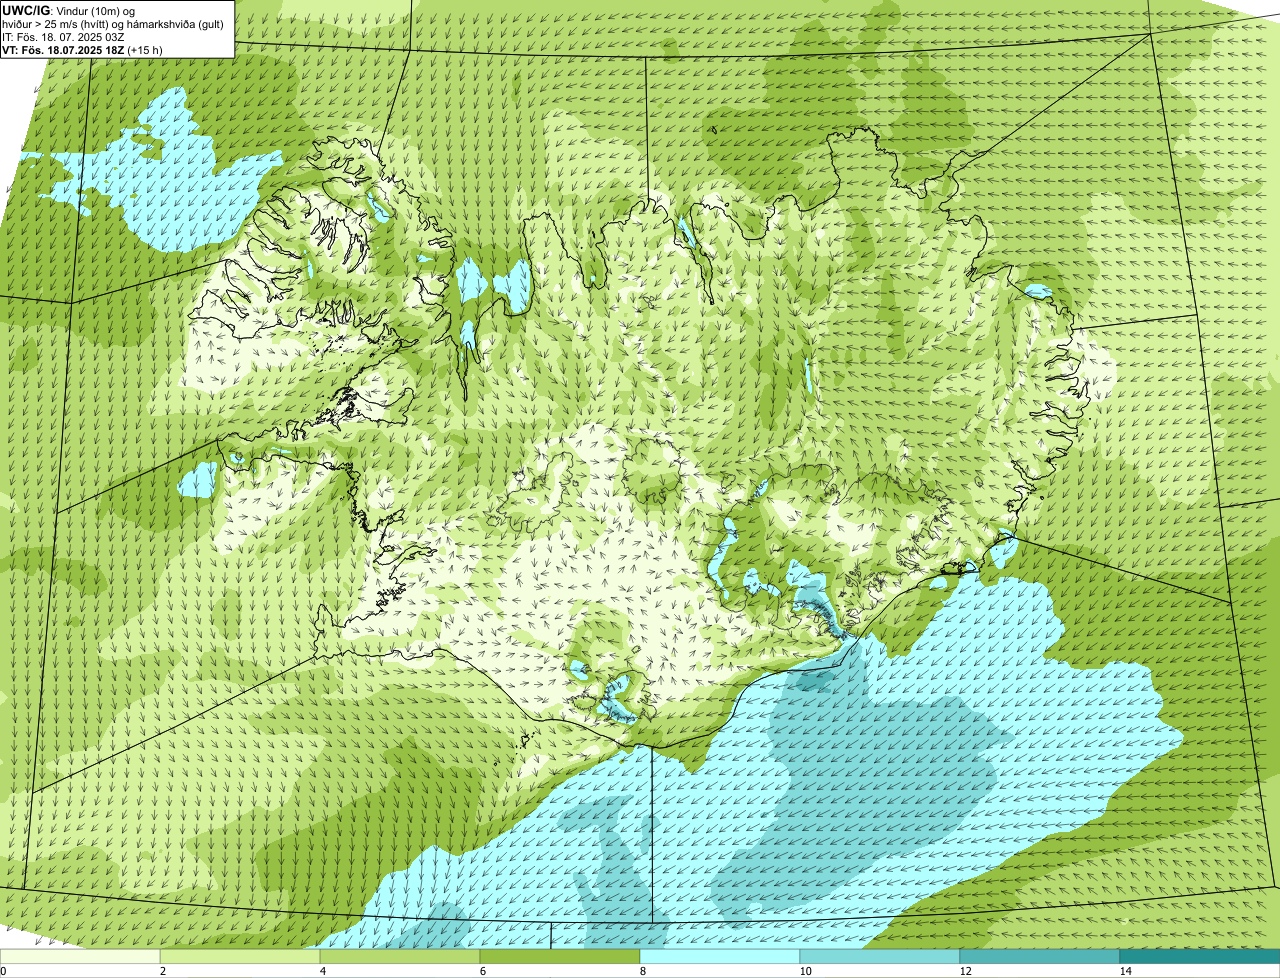Click the legend scale label '4'
The width and height of the screenshot is (1280, 978).
coord(322,971)
